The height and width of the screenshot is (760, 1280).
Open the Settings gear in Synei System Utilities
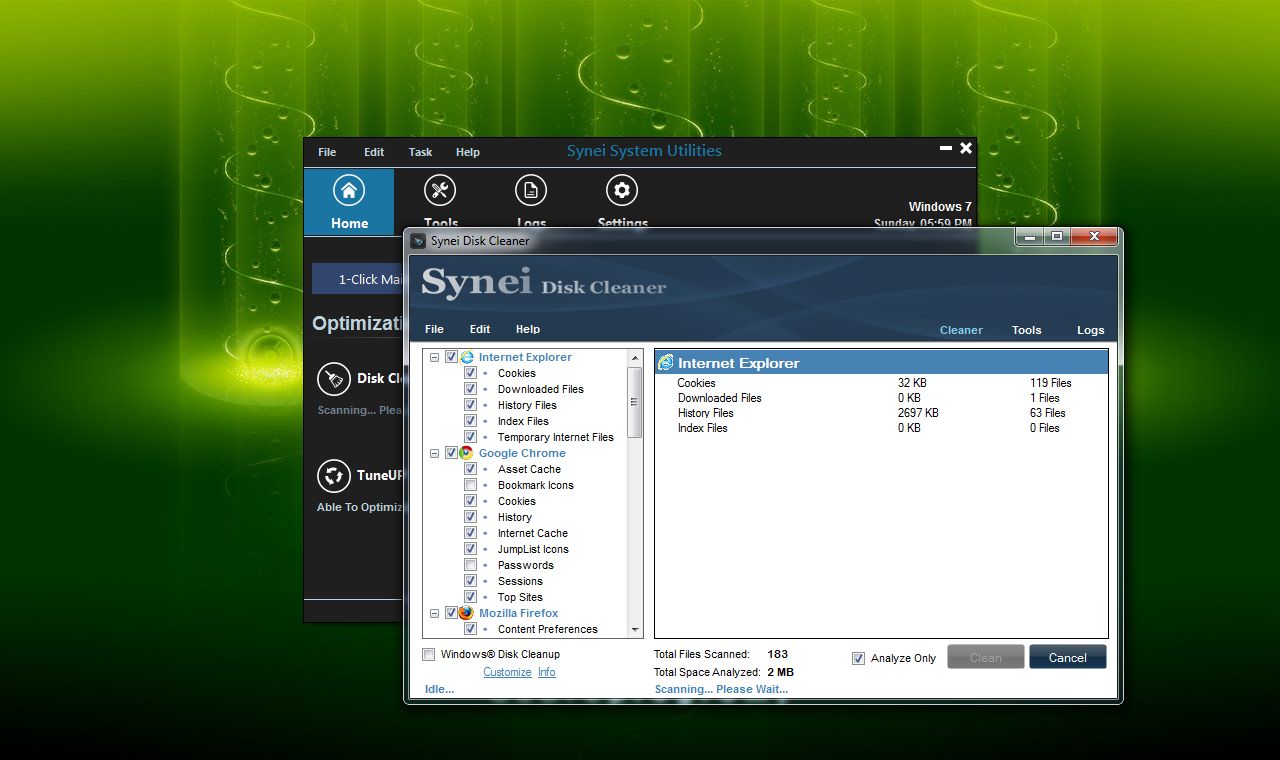coord(622,190)
